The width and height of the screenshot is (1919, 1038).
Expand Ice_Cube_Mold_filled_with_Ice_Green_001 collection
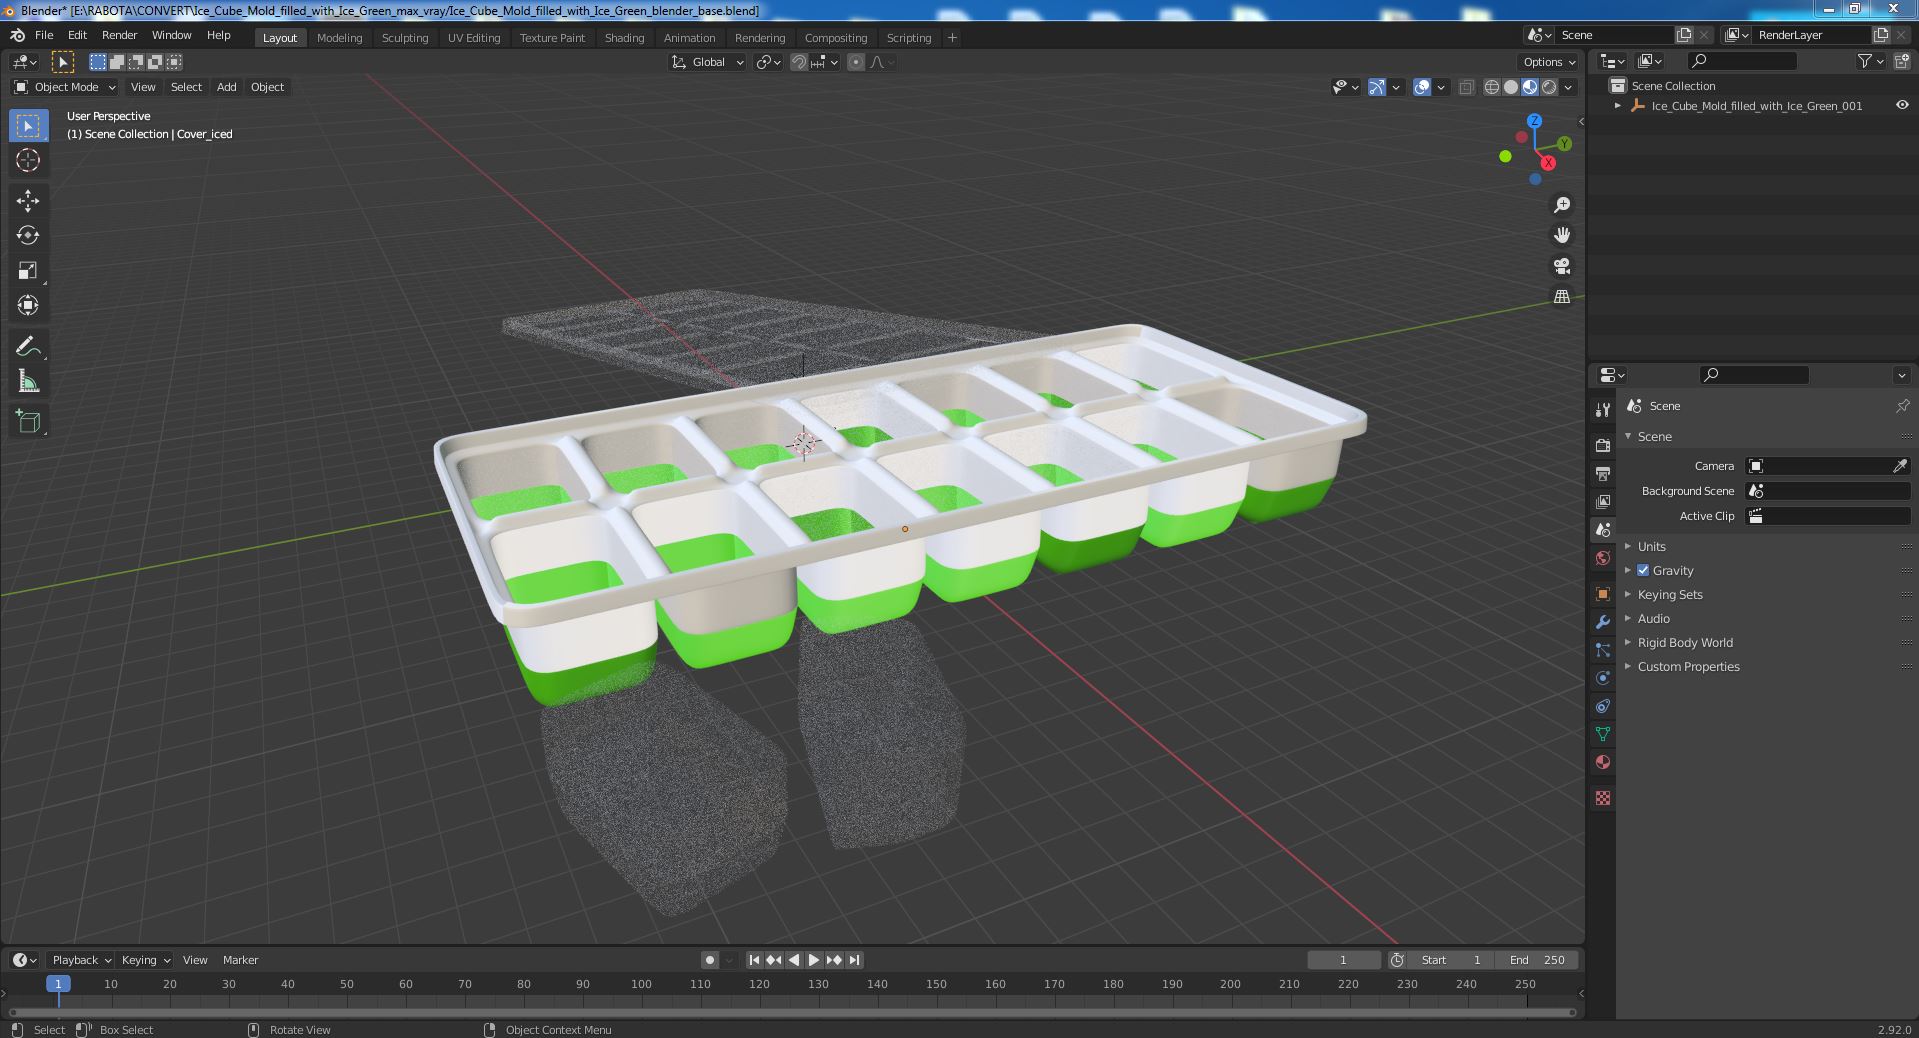click(1618, 106)
